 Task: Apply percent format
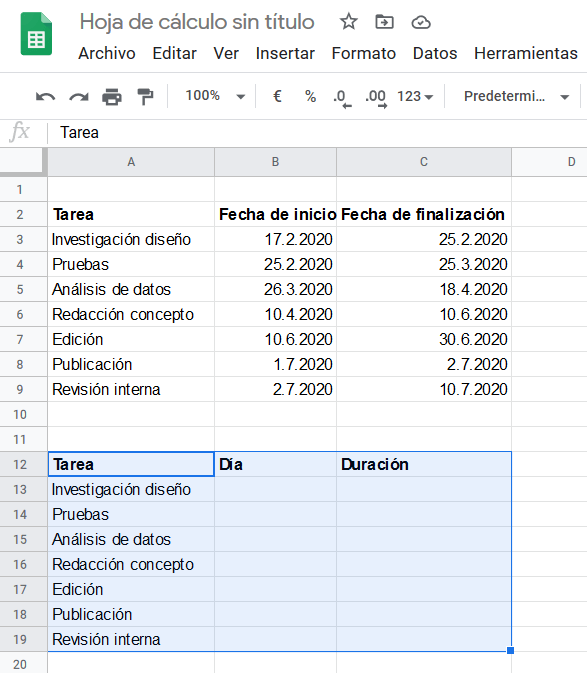(310, 96)
